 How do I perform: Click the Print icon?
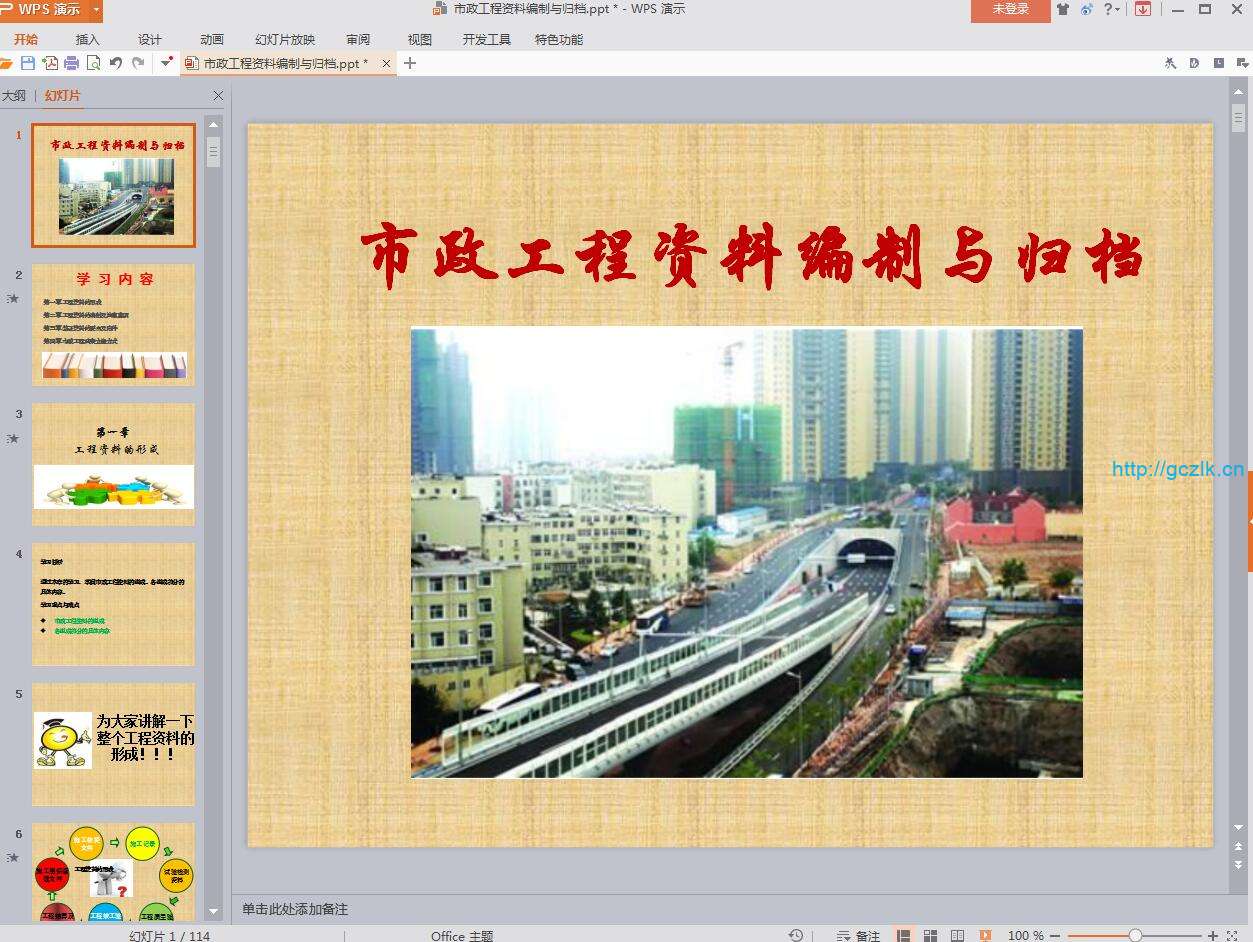coord(72,63)
